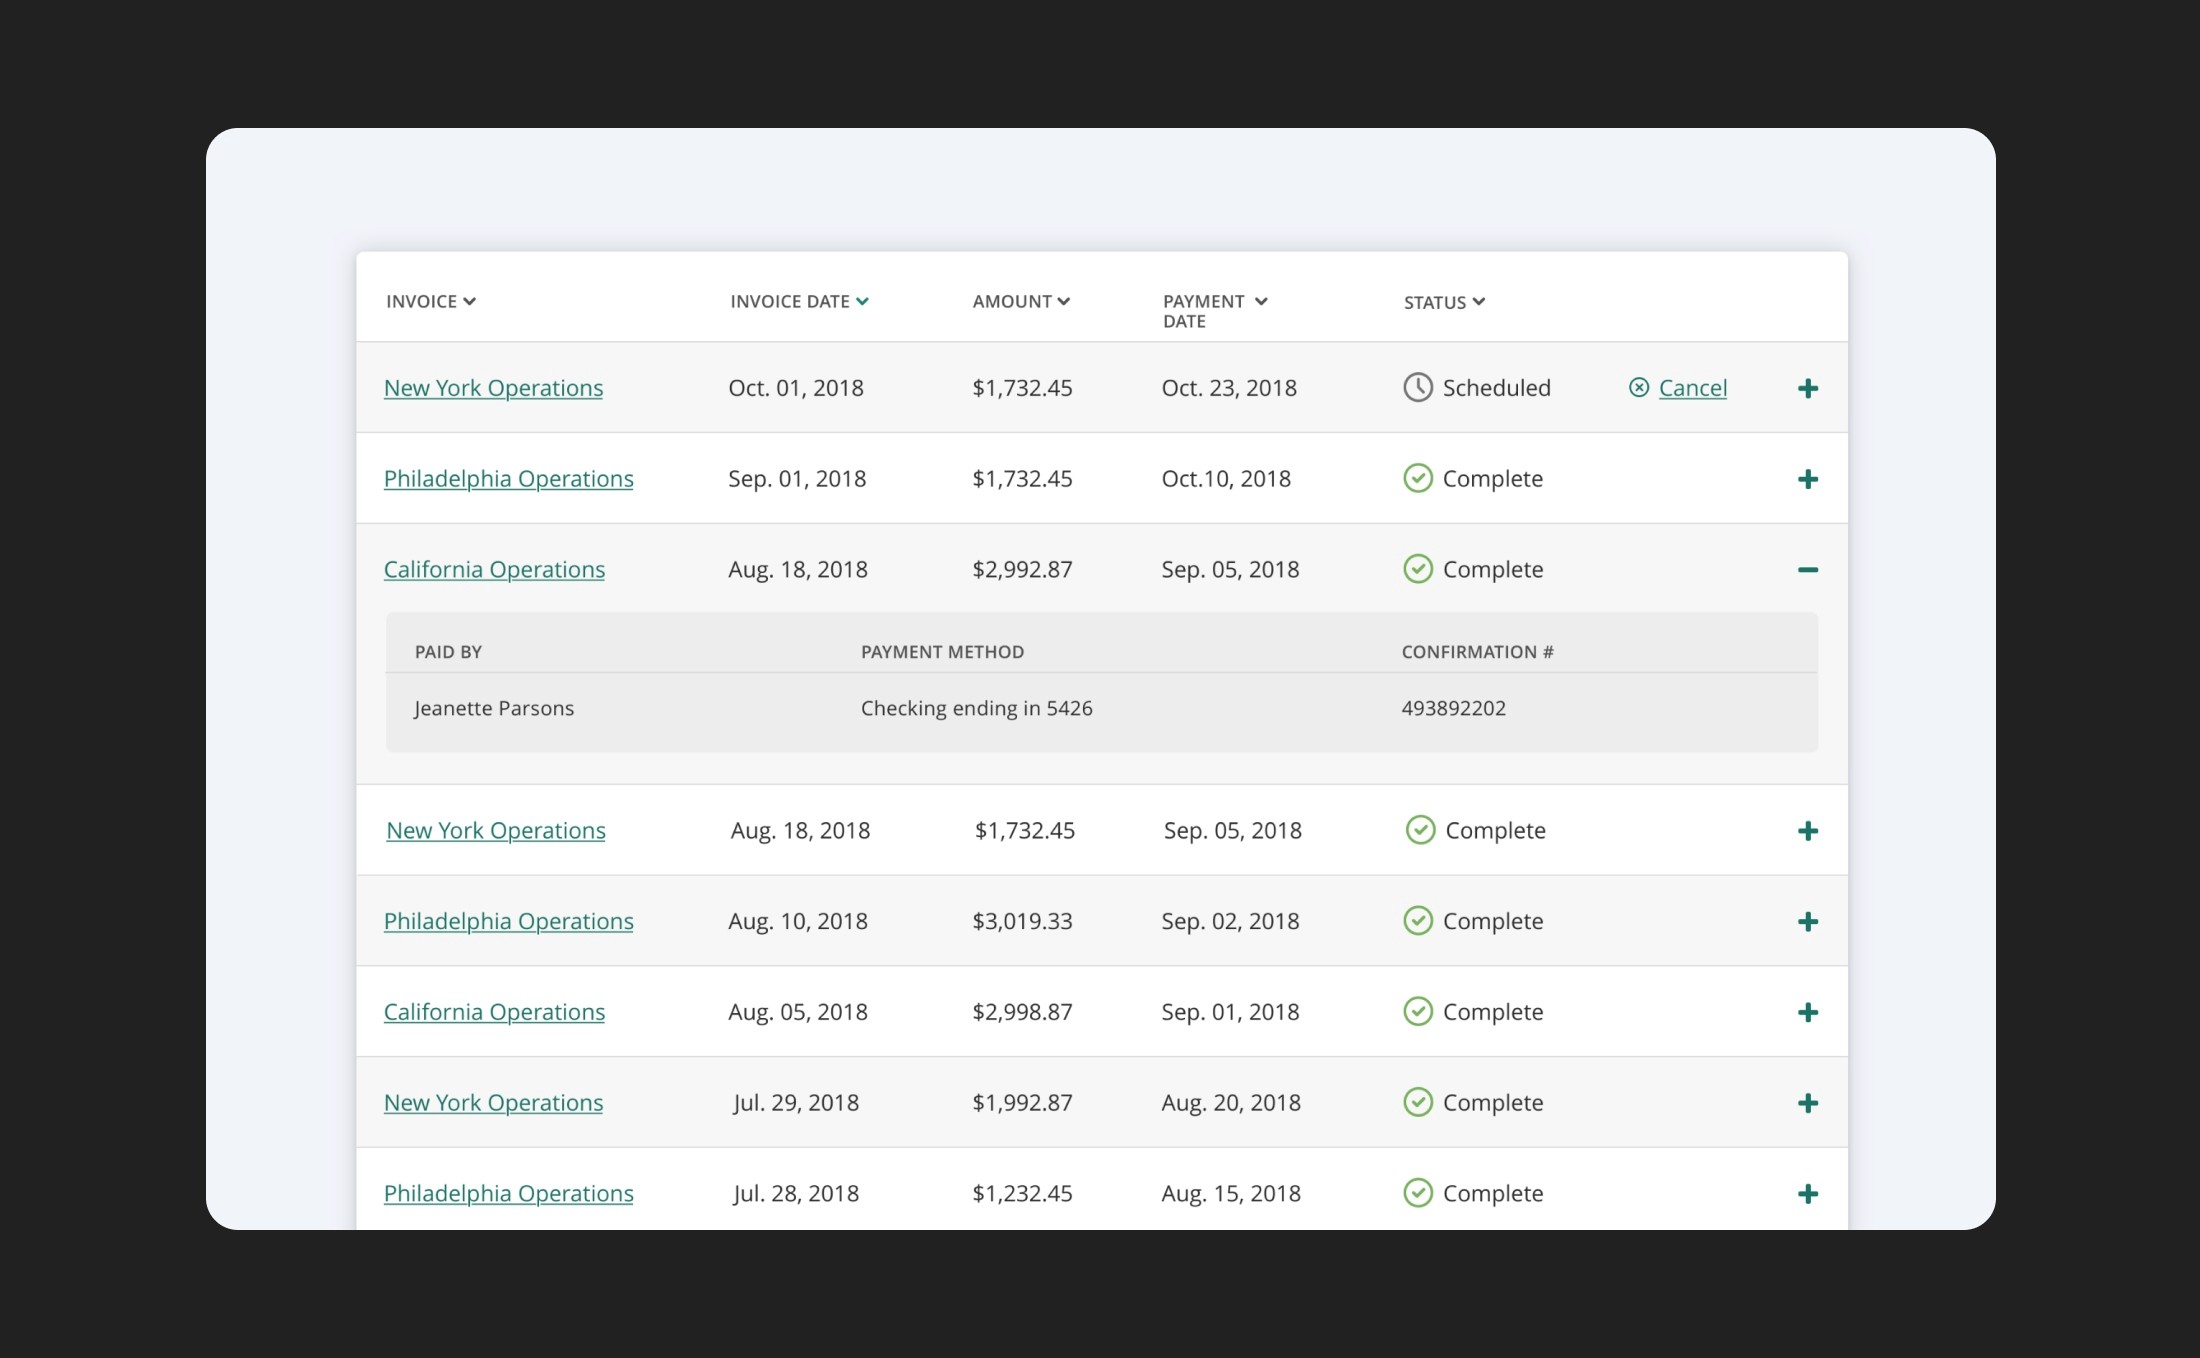Viewport: 2200px width, 1358px height.
Task: Open California Operations invoice for $2,992.87
Action: [494, 570]
